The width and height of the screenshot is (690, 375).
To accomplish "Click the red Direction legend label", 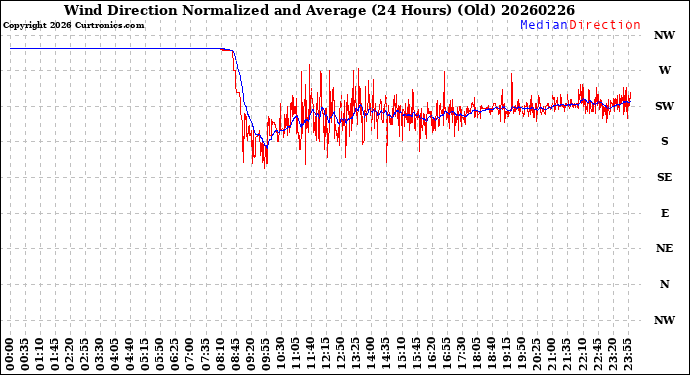I will (x=605, y=25).
